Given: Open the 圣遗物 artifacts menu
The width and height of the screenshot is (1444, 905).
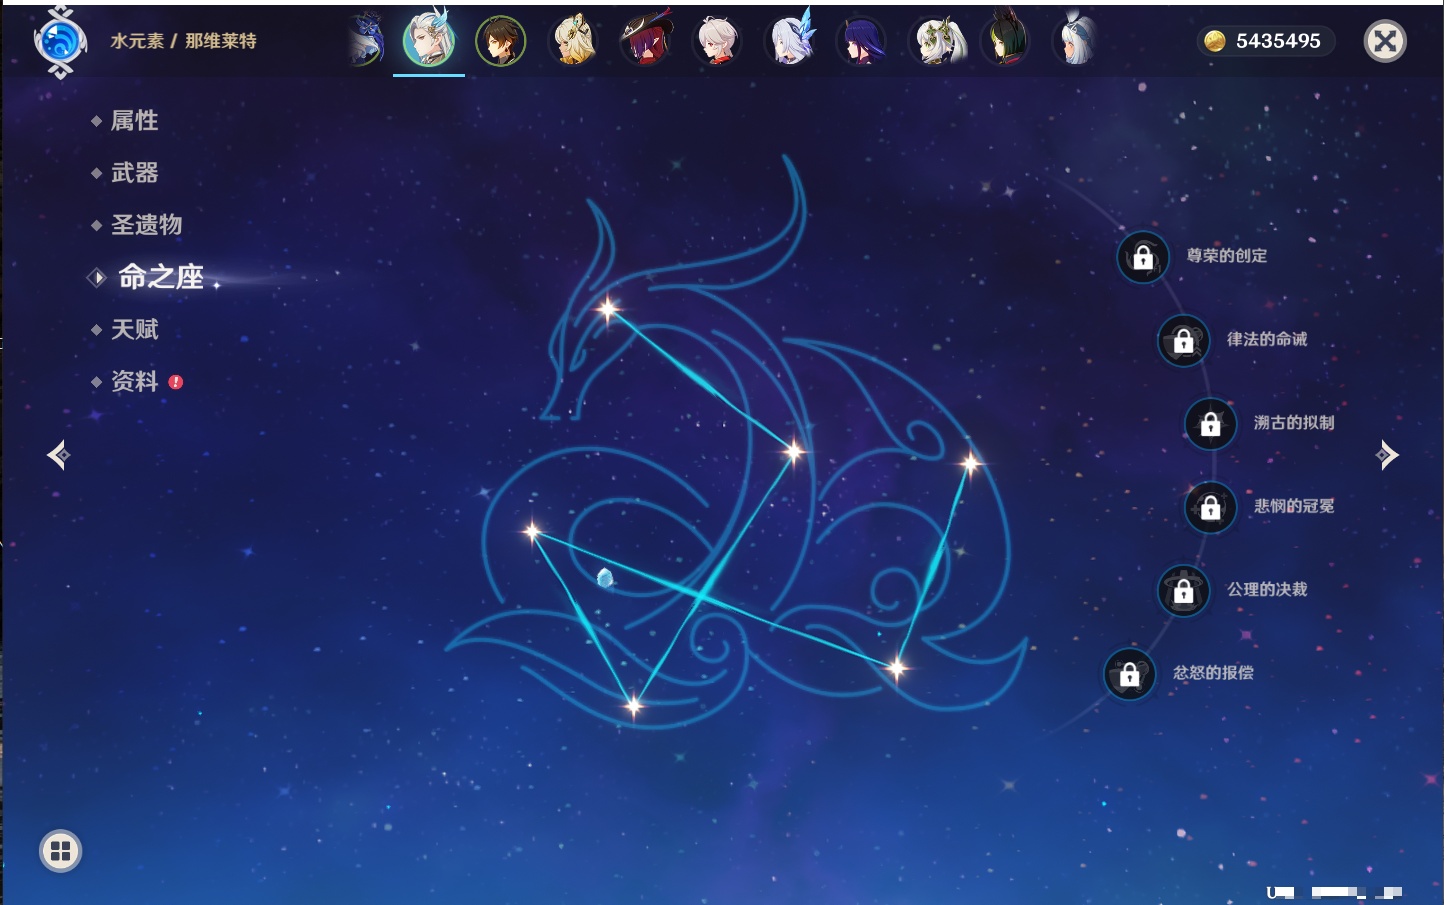Looking at the screenshot, I should (146, 225).
